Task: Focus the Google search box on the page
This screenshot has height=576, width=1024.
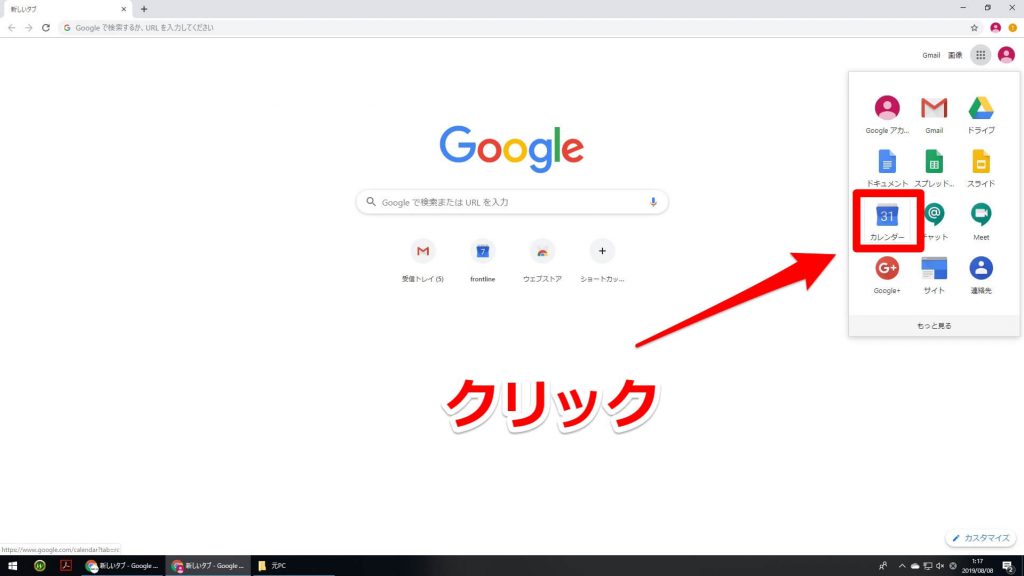Action: coord(511,202)
